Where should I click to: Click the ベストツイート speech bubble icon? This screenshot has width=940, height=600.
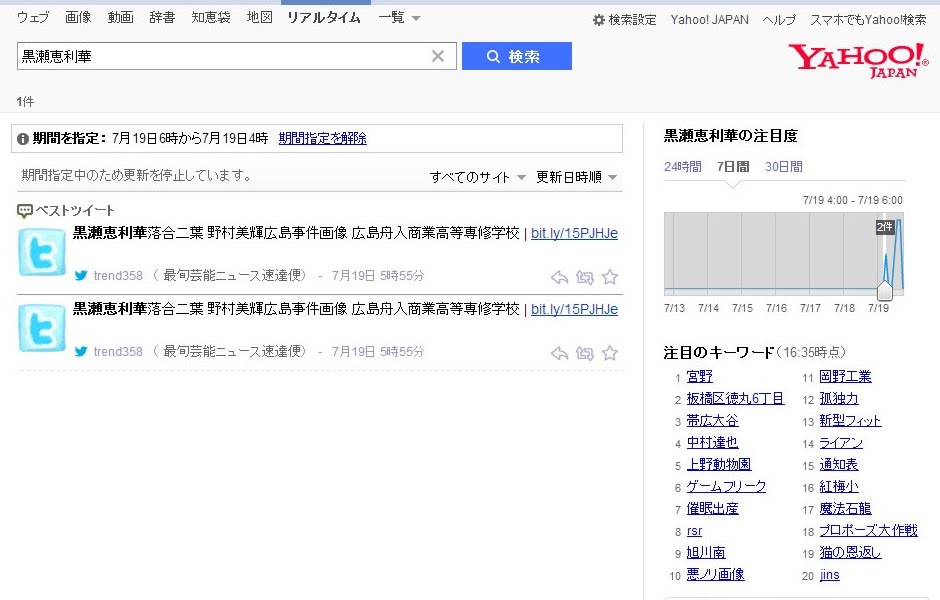point(25,210)
